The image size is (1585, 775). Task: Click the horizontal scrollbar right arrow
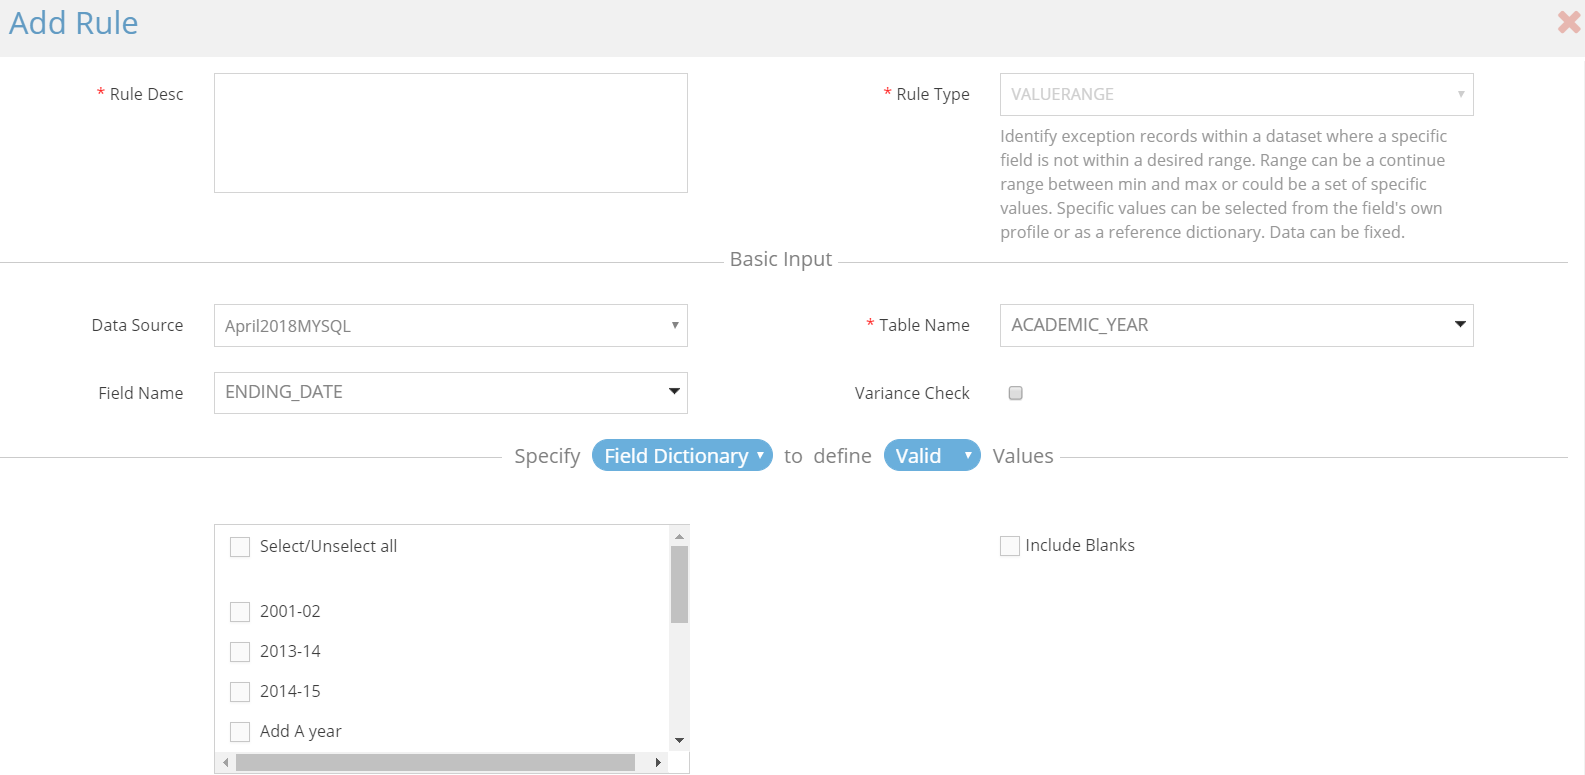(x=658, y=762)
